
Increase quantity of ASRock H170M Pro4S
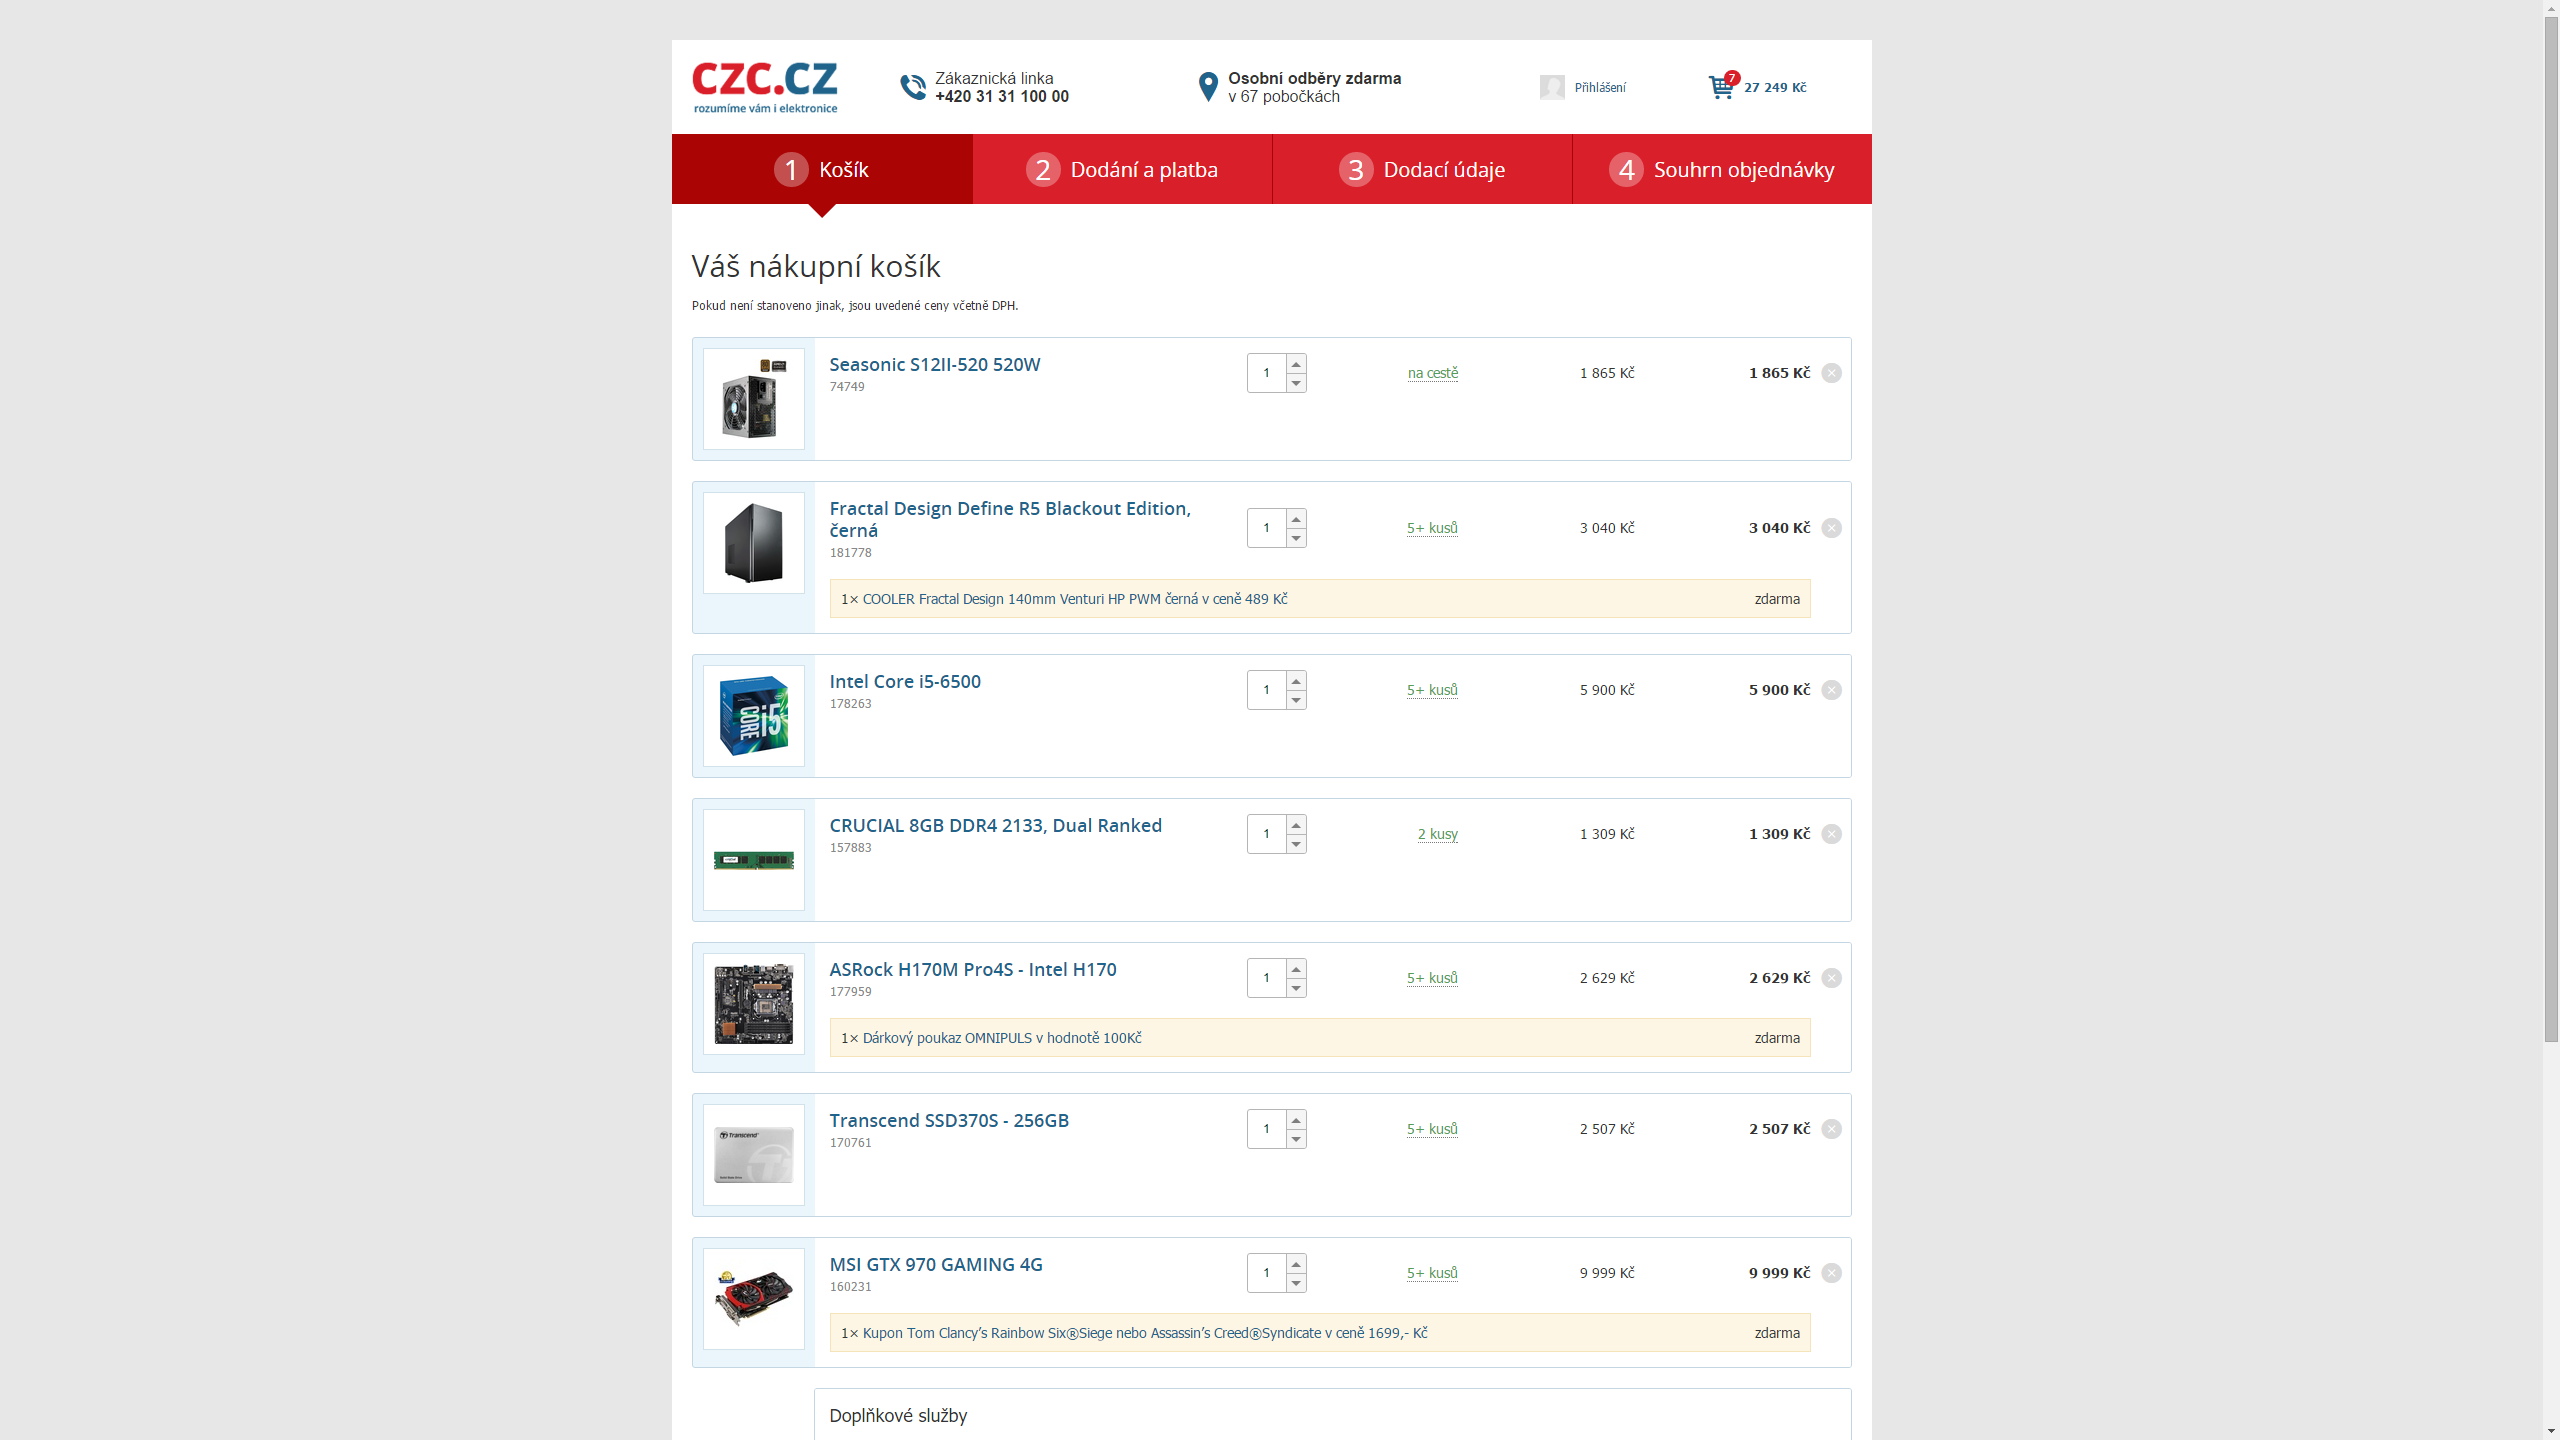1296,969
